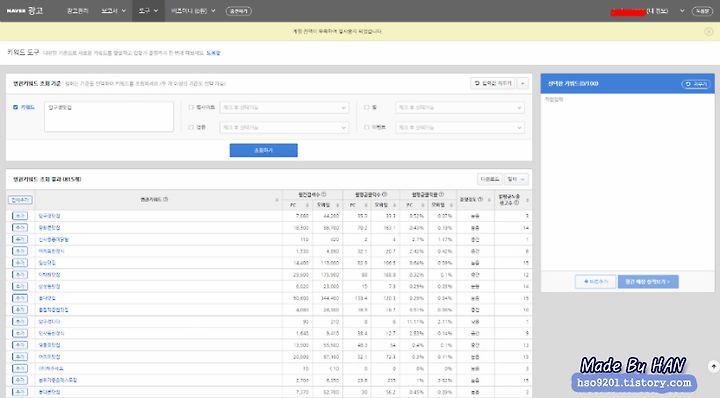Add keyword row with 173,900 mobile searches
Screen dimensions: 720x398
click(x=20, y=275)
